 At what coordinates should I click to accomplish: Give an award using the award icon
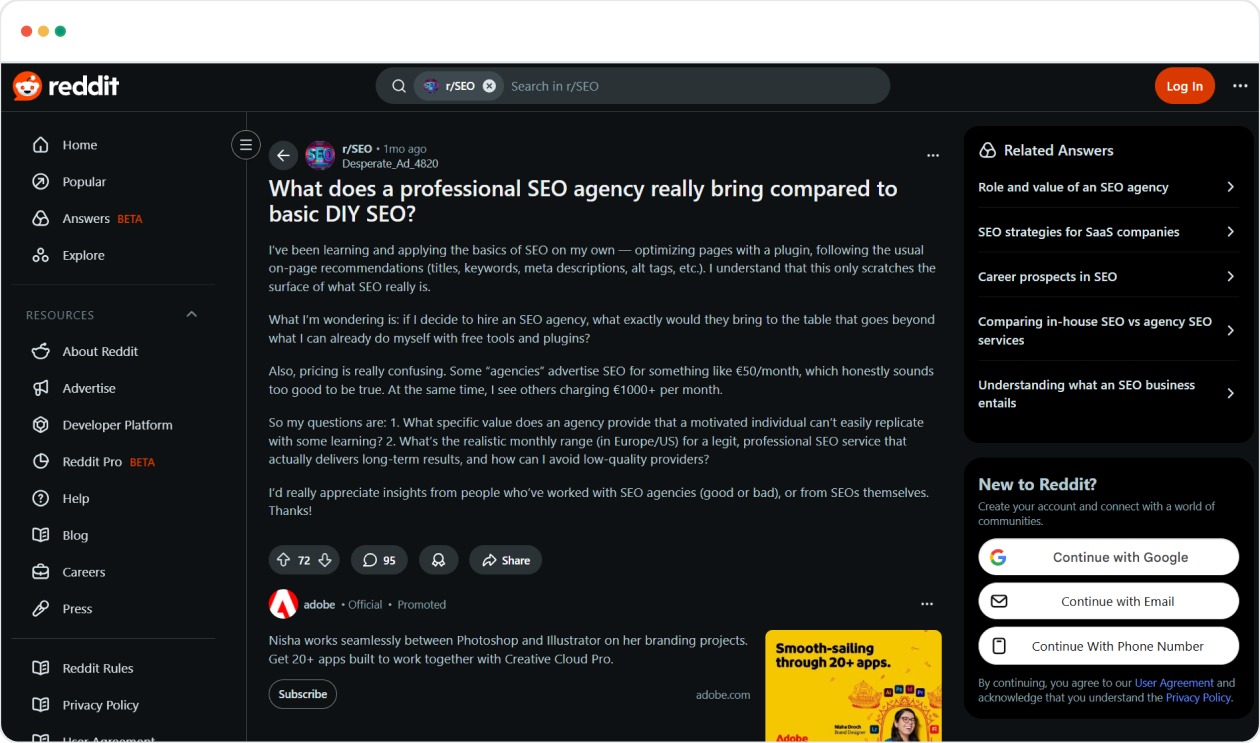click(438, 560)
